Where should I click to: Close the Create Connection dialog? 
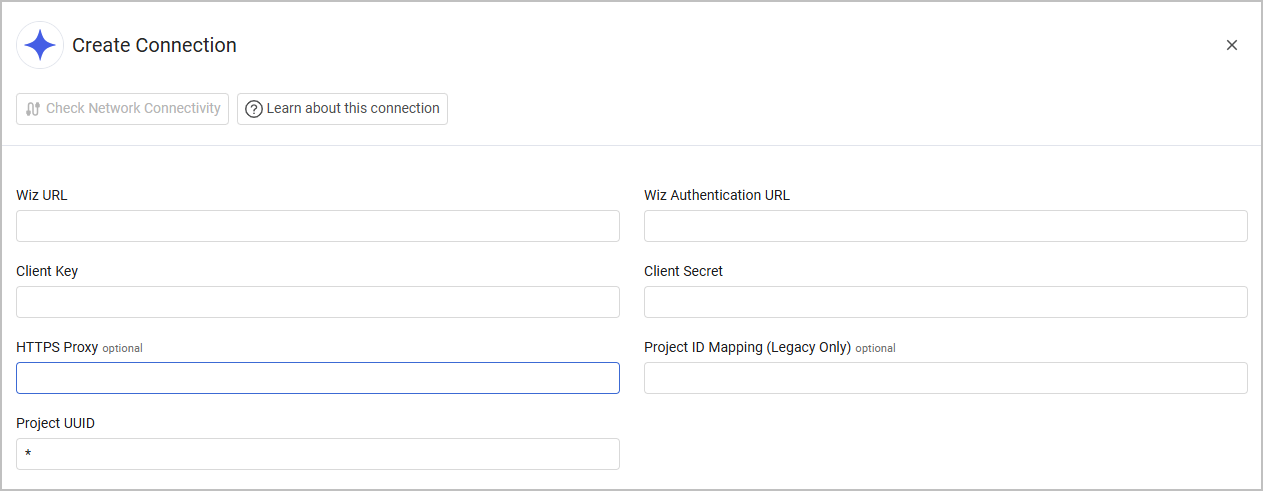1232,45
